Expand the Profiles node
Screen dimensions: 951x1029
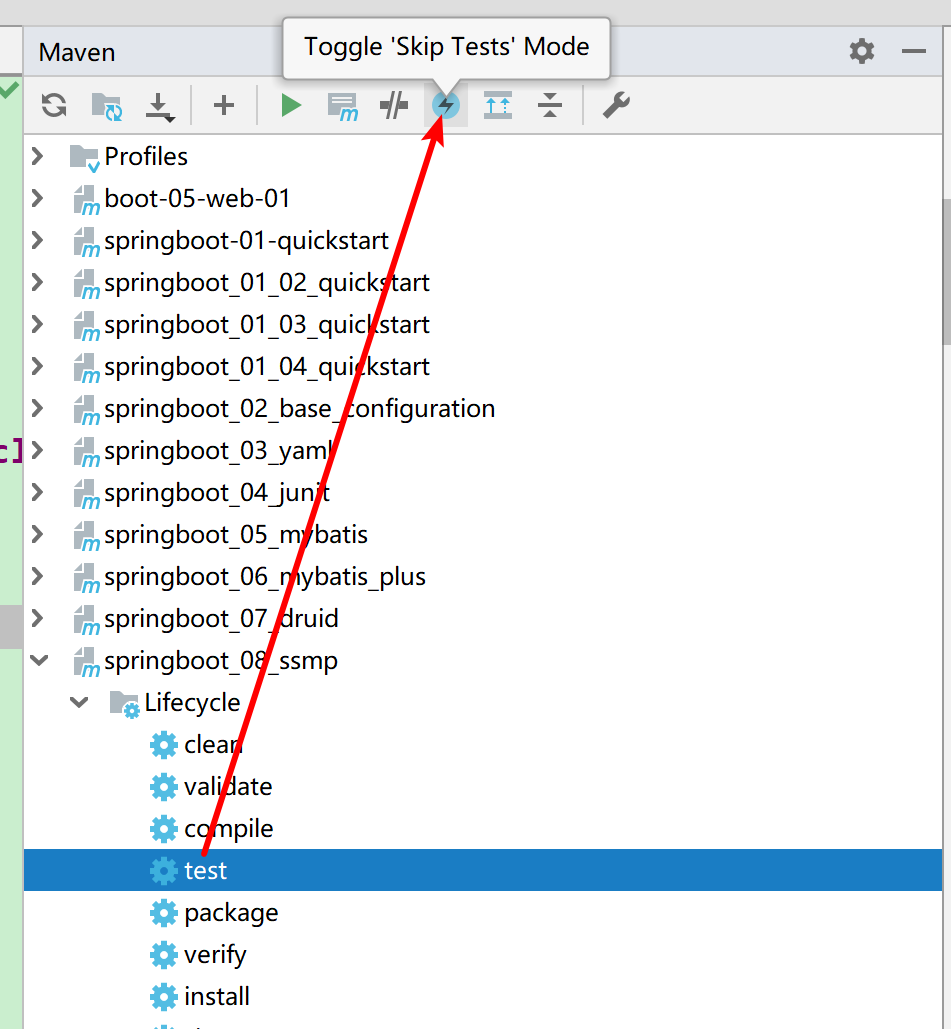38,157
